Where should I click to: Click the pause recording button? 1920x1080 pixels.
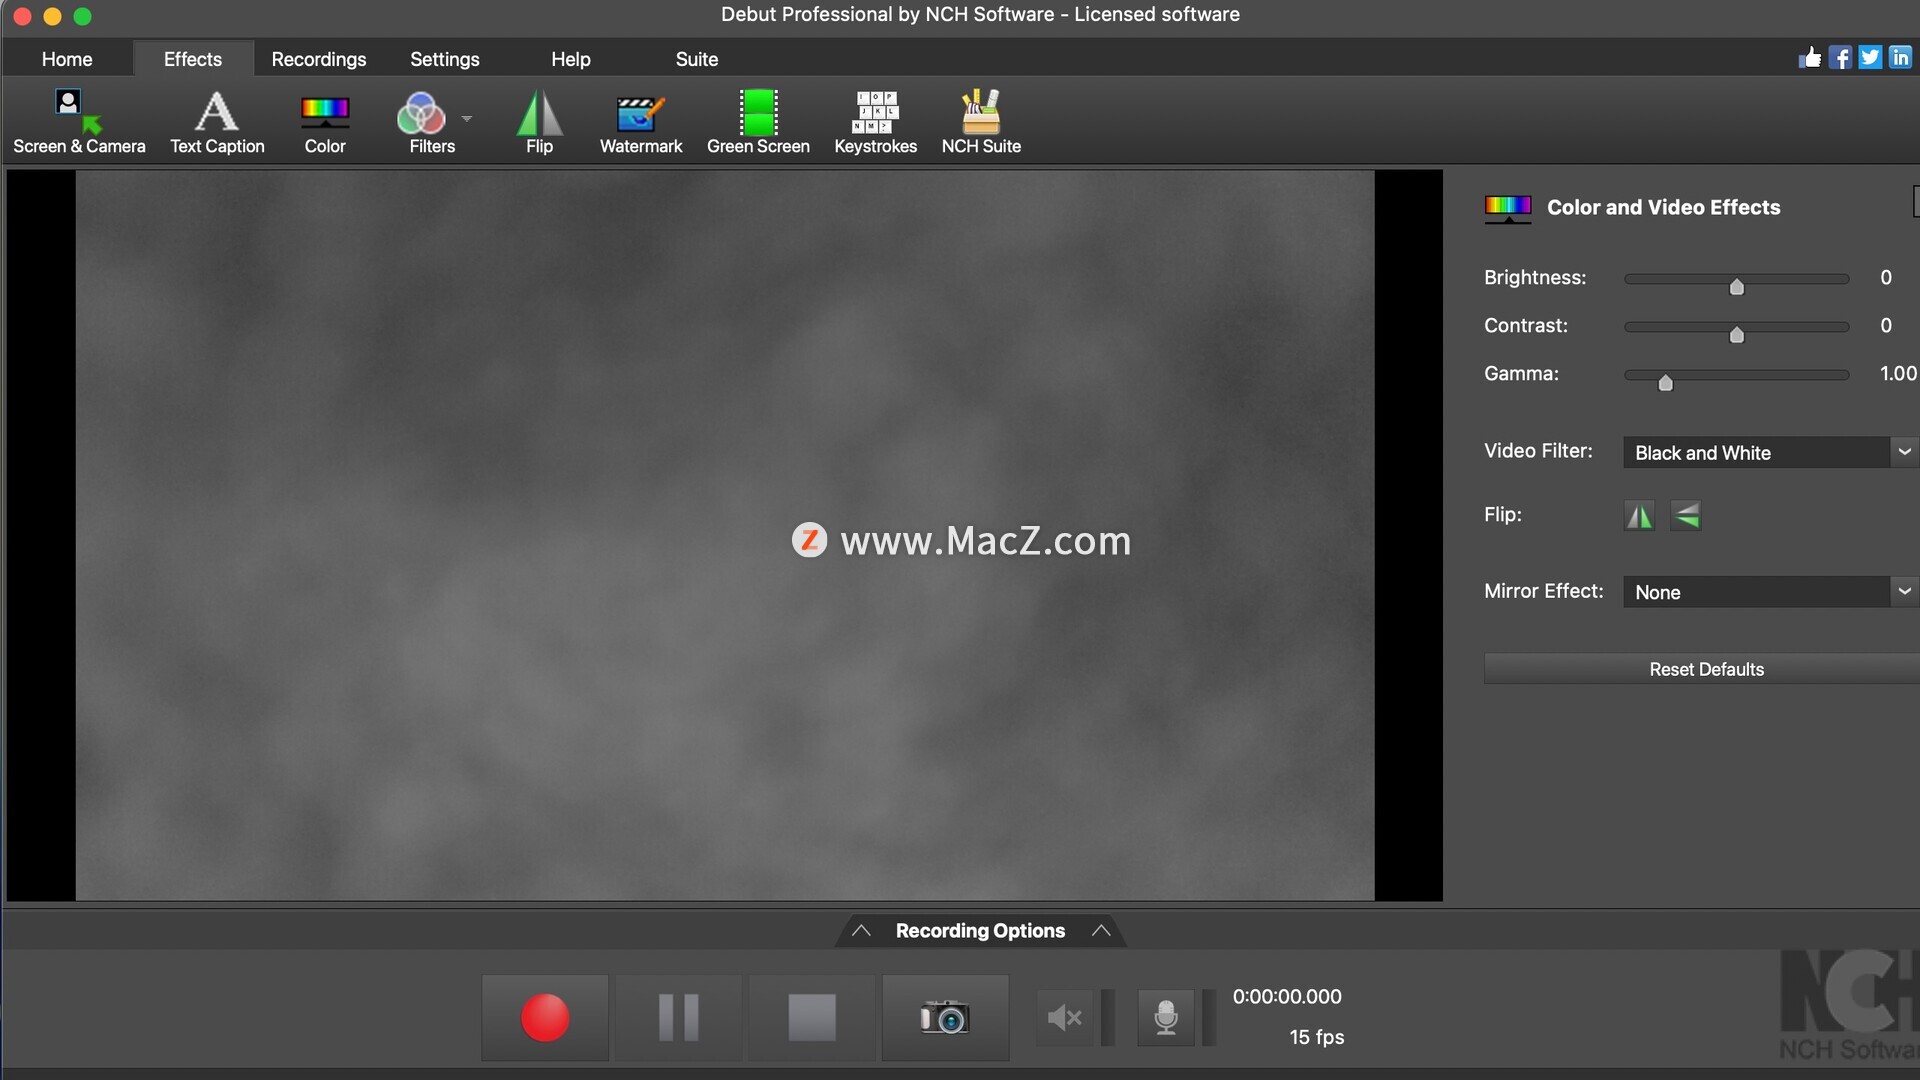(678, 1018)
